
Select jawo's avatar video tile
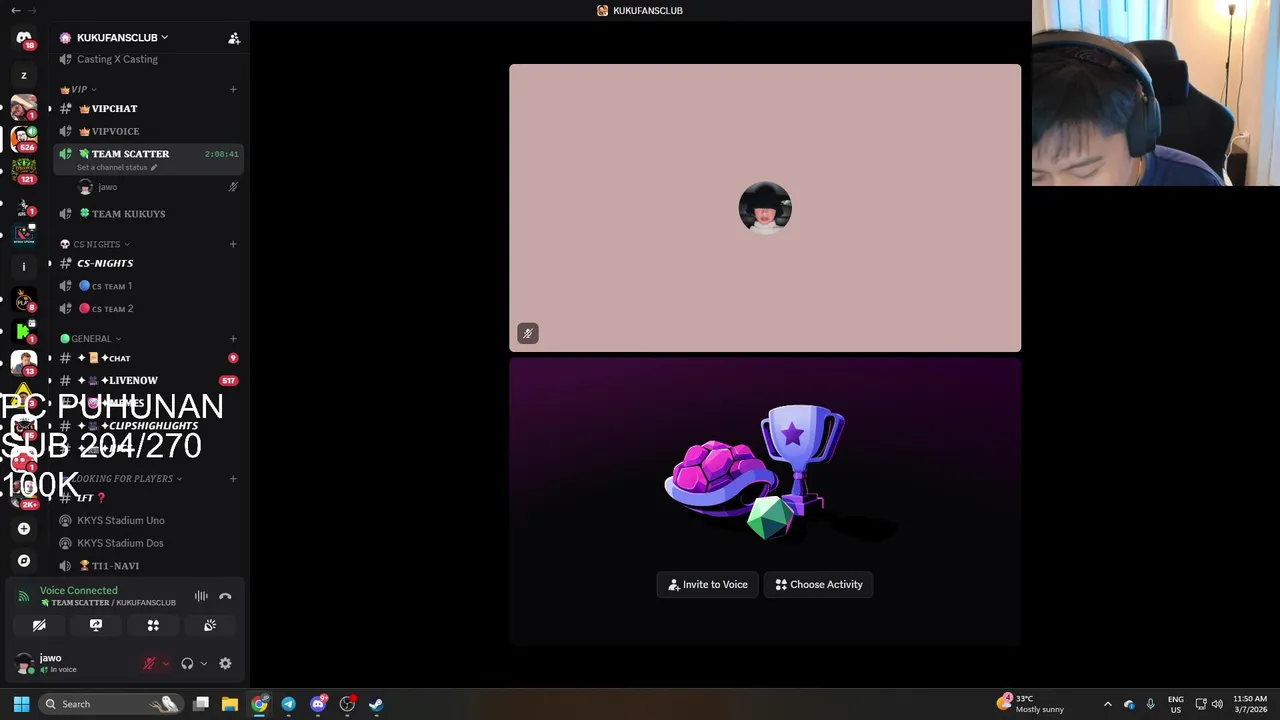(x=765, y=208)
